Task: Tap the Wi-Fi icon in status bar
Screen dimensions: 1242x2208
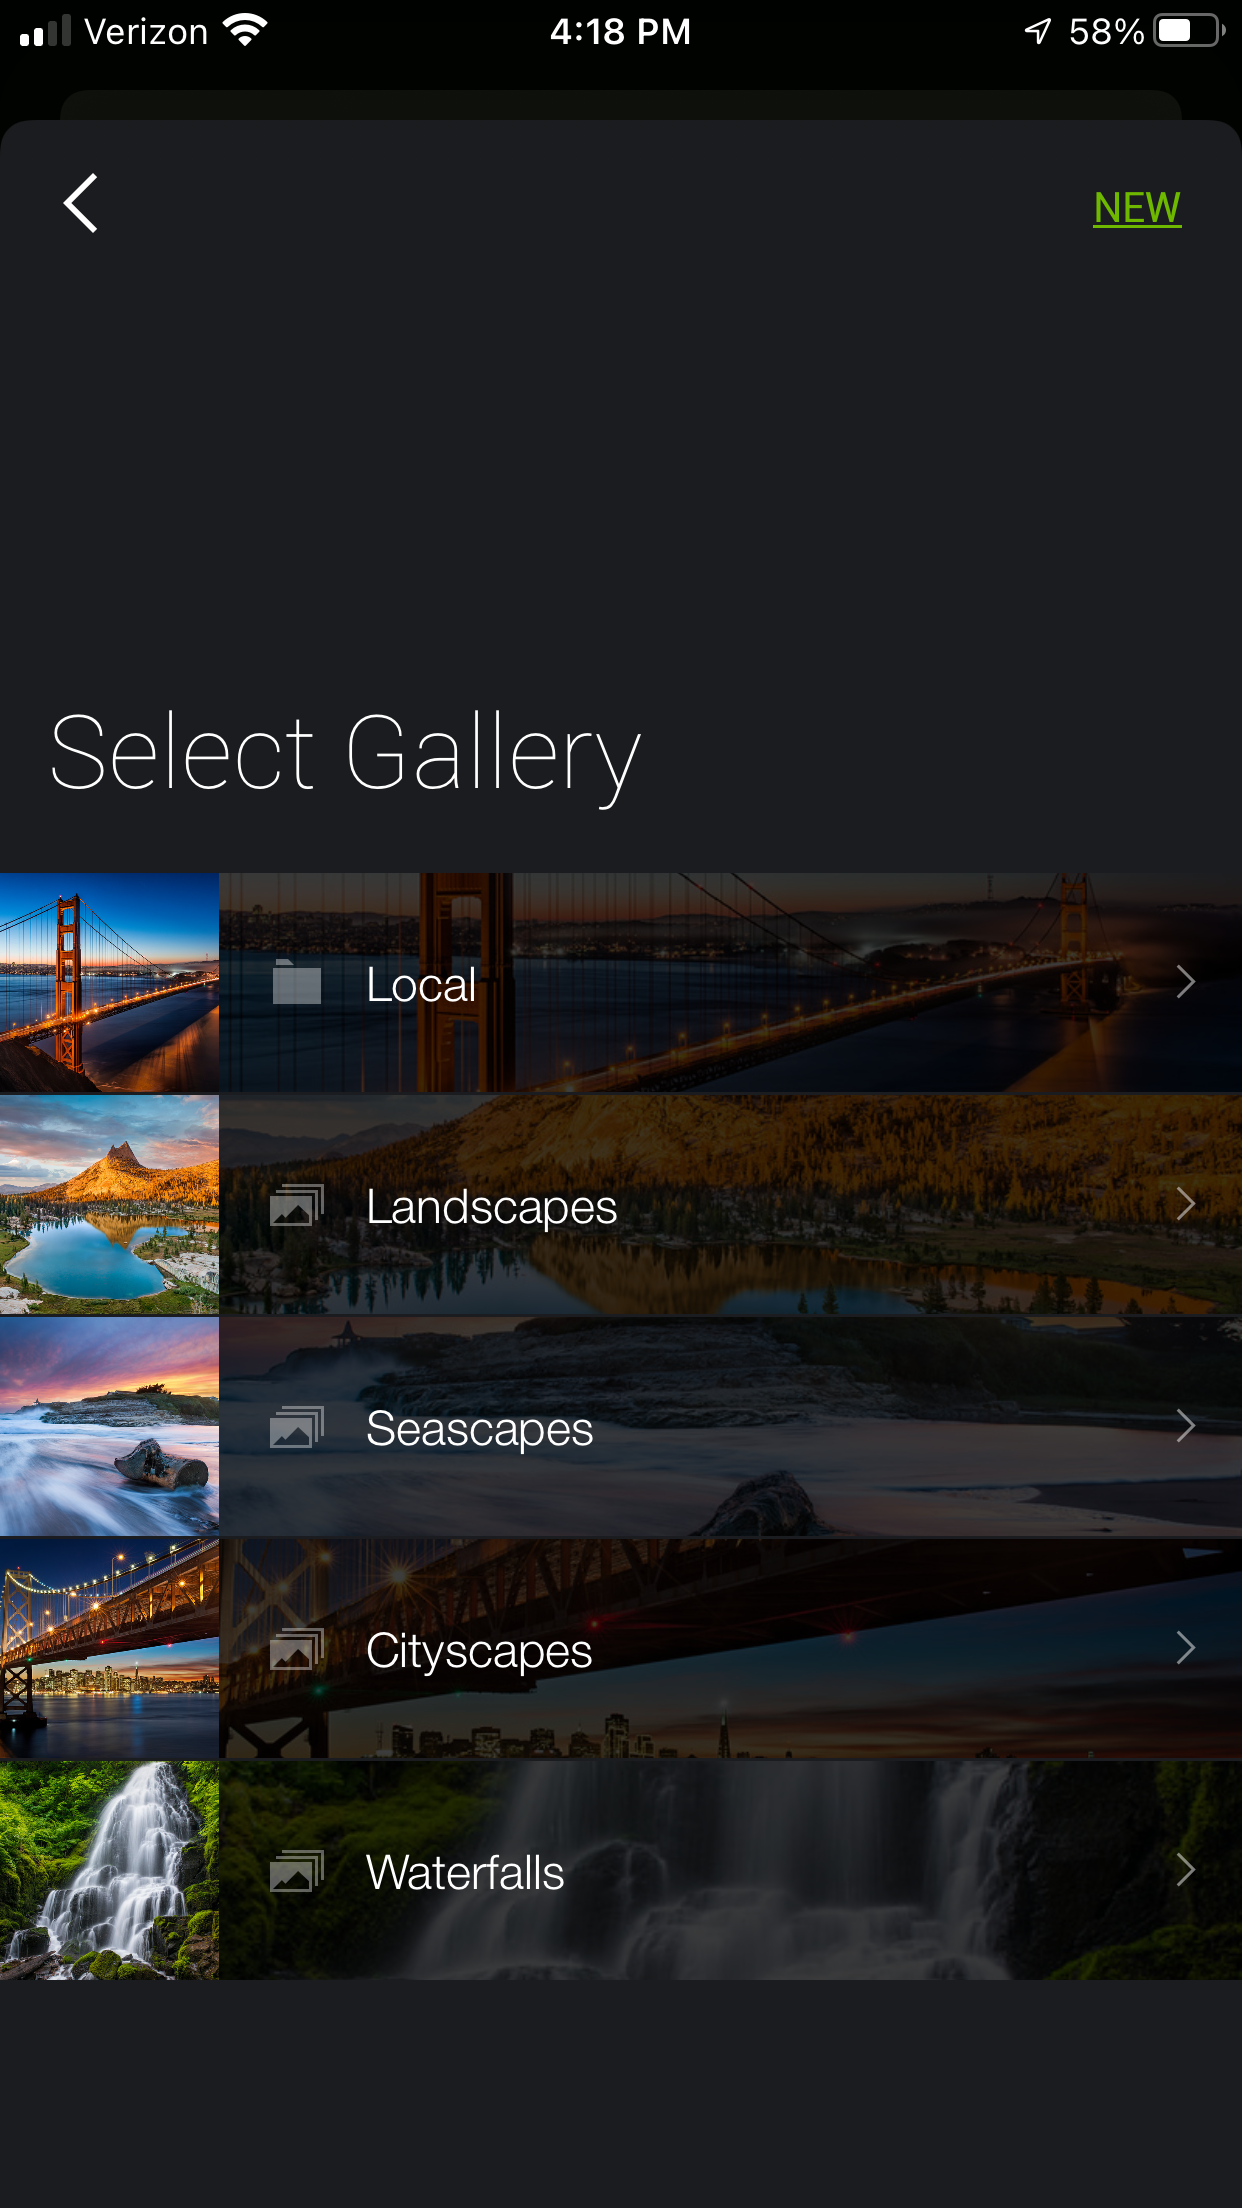Action: tap(245, 30)
